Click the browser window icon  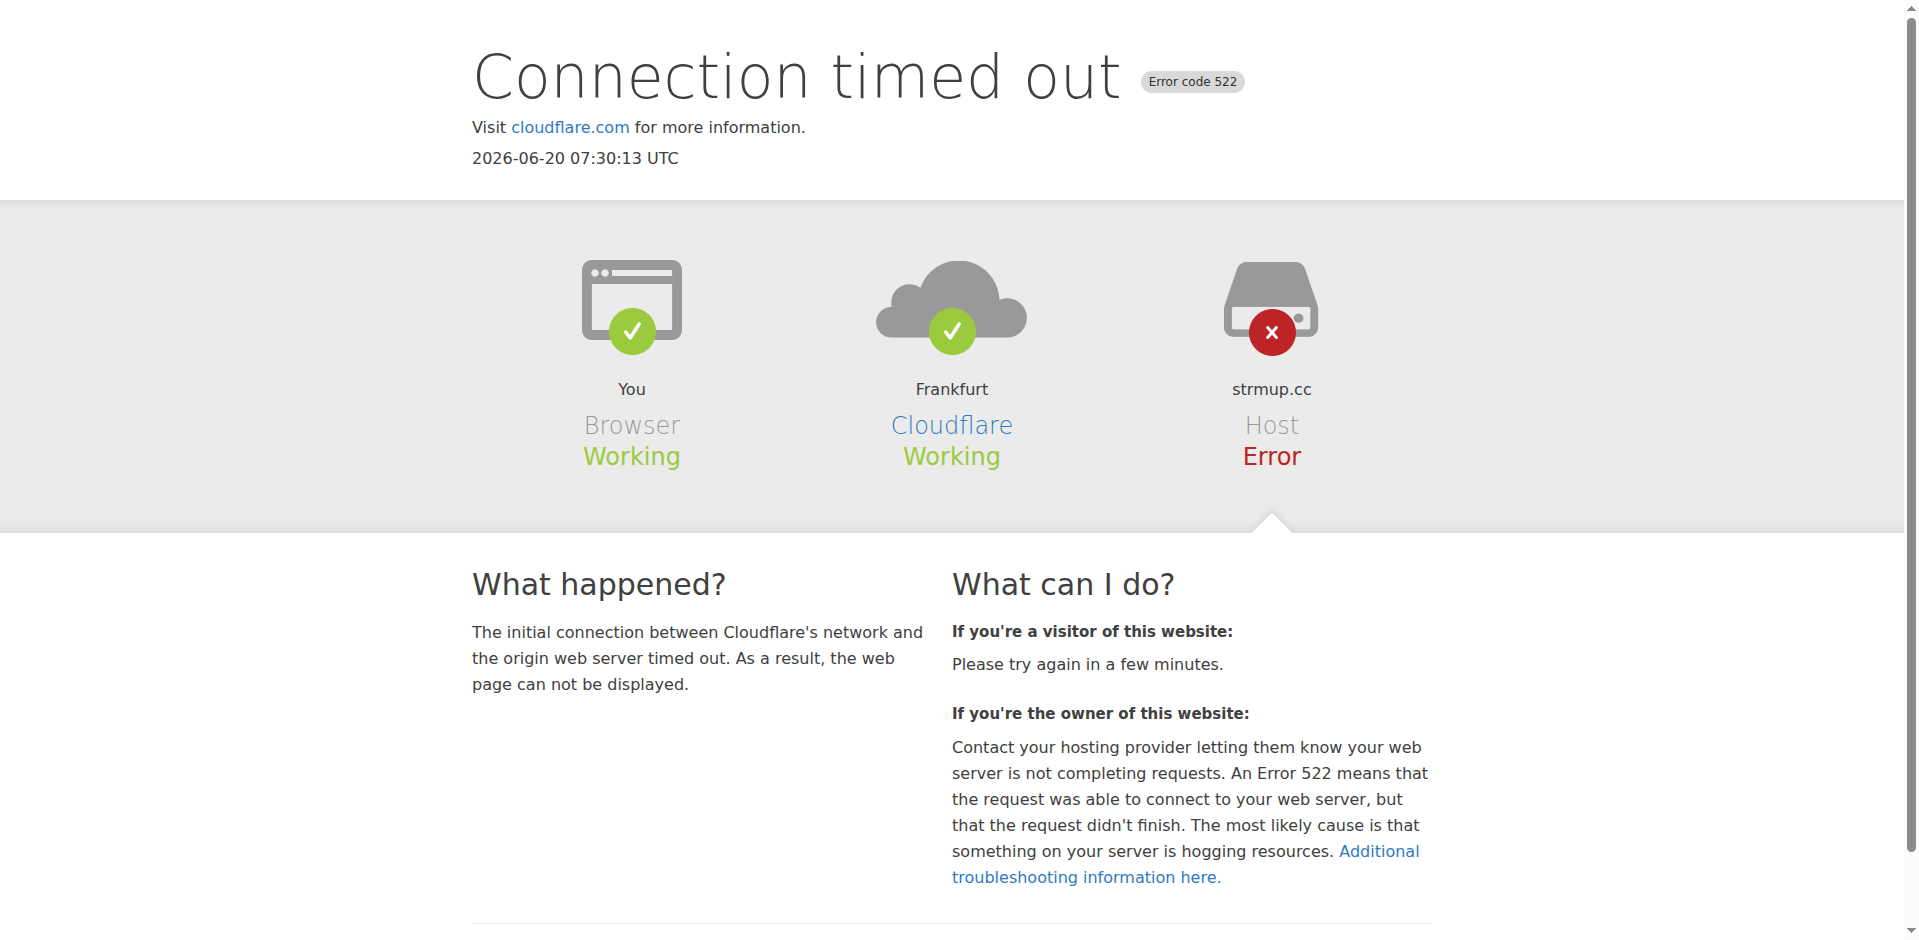(x=632, y=300)
